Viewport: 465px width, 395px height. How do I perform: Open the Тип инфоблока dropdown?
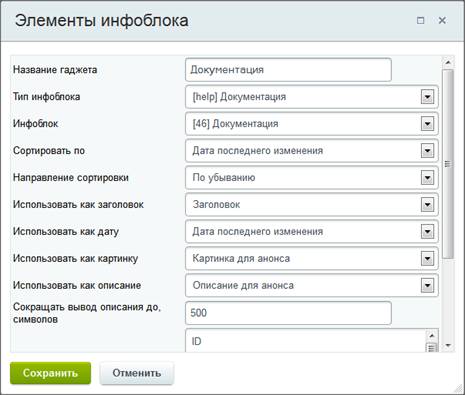pyautogui.click(x=312, y=97)
